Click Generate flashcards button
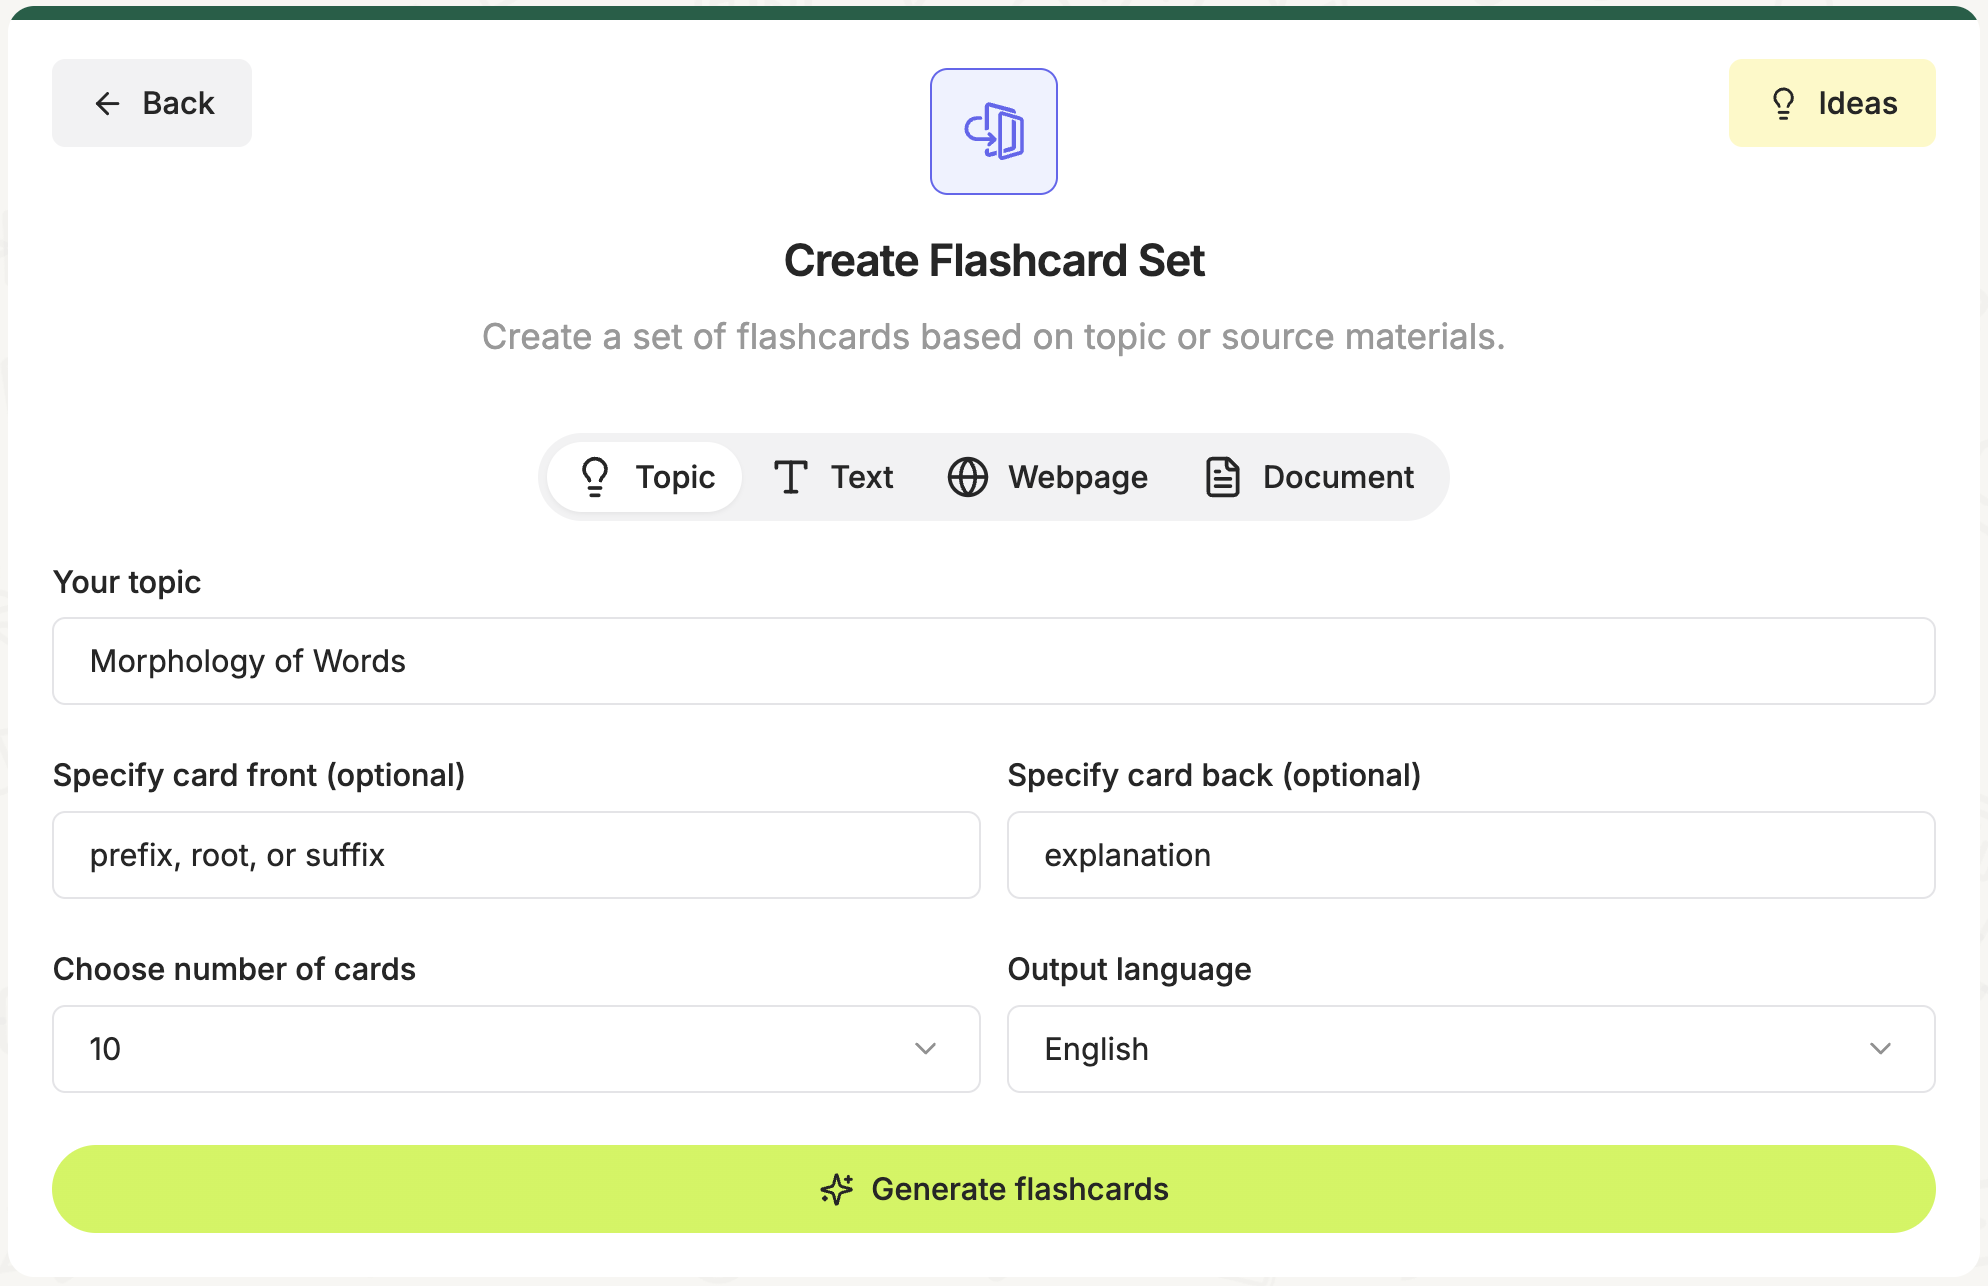The image size is (1988, 1286). [994, 1189]
